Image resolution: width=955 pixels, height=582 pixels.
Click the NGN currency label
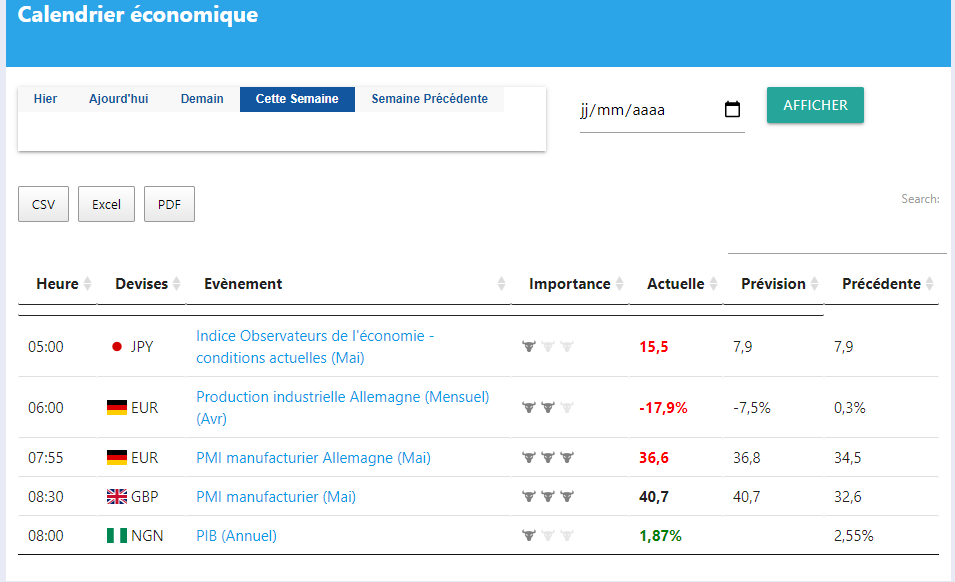point(147,535)
